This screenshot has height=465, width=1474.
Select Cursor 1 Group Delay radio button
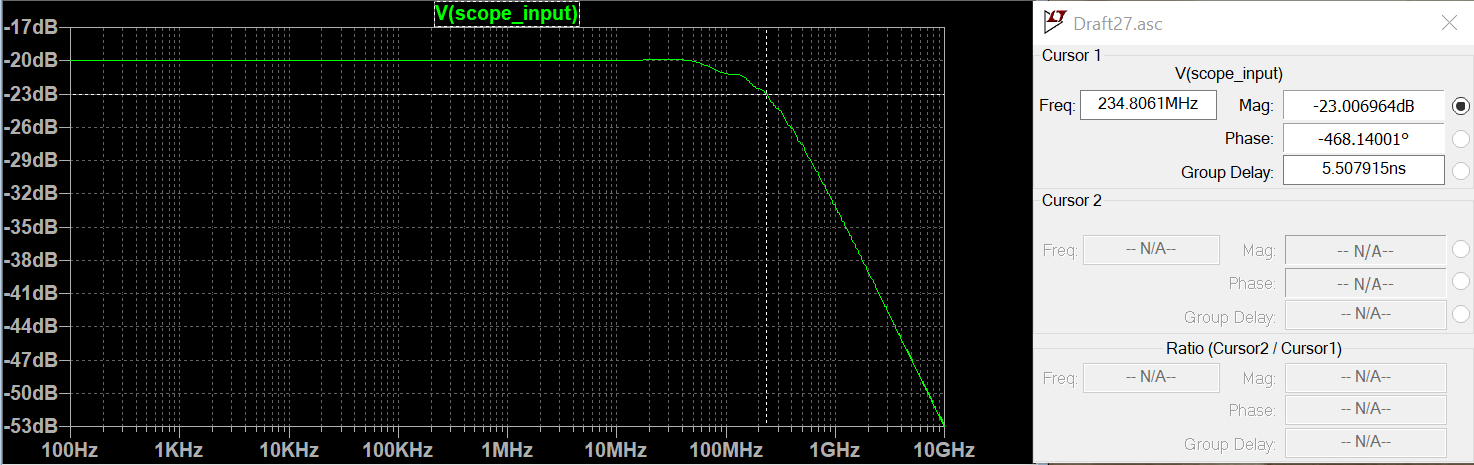coord(1460,171)
